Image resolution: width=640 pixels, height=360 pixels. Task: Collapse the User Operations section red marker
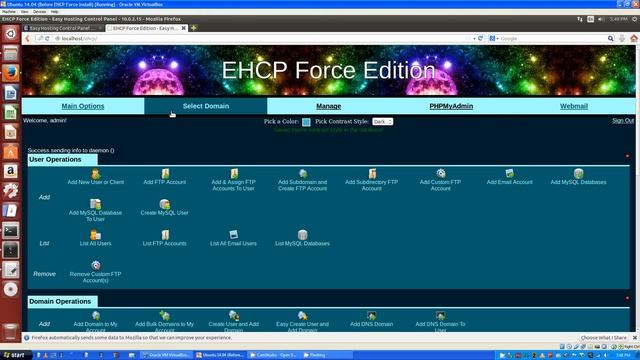pyautogui.click(x=627, y=156)
